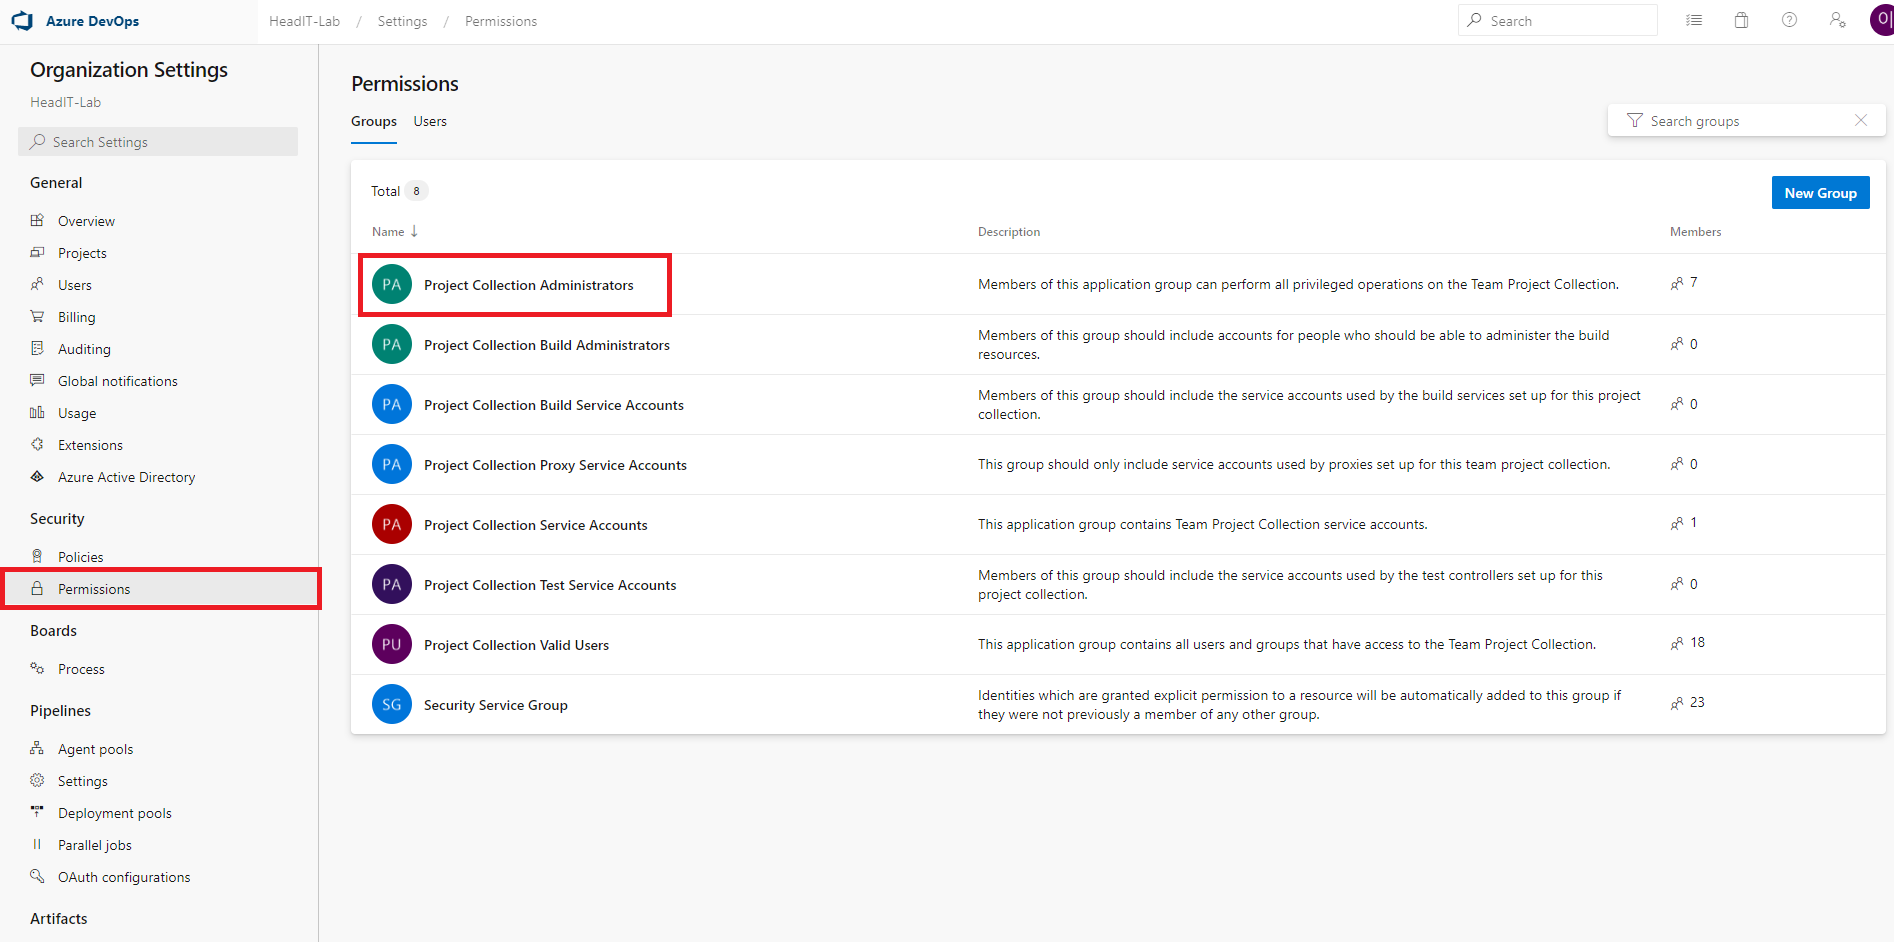1894x942 pixels.
Task: Focus the top Search box
Action: tap(1558, 20)
